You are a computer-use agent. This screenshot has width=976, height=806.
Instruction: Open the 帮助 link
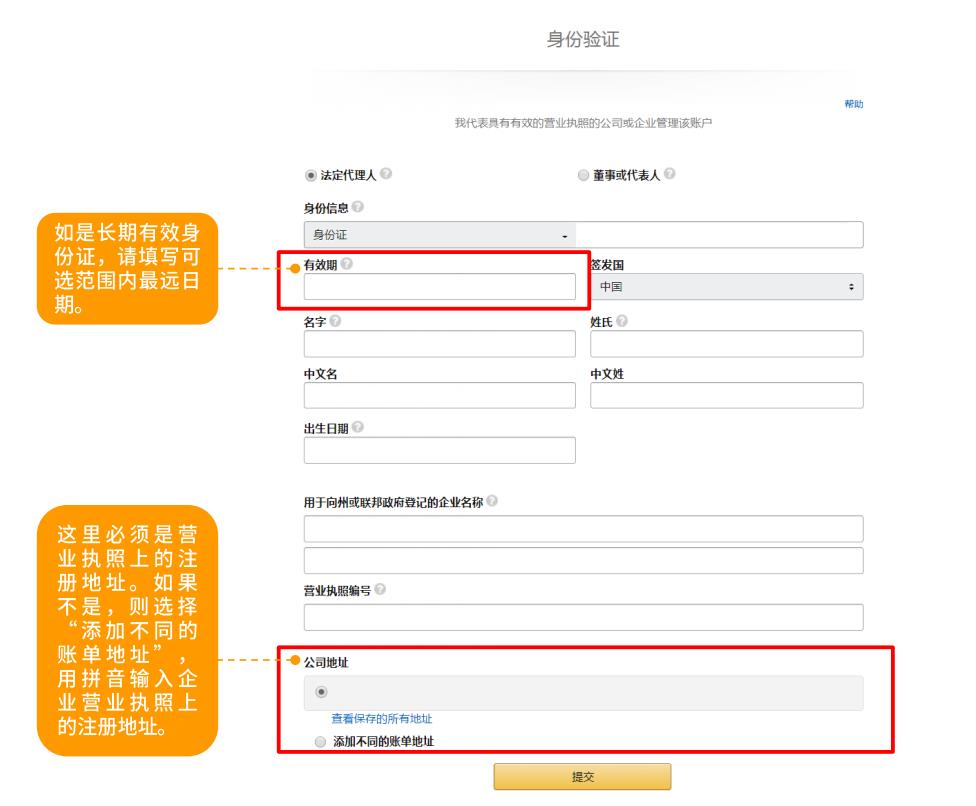click(853, 105)
